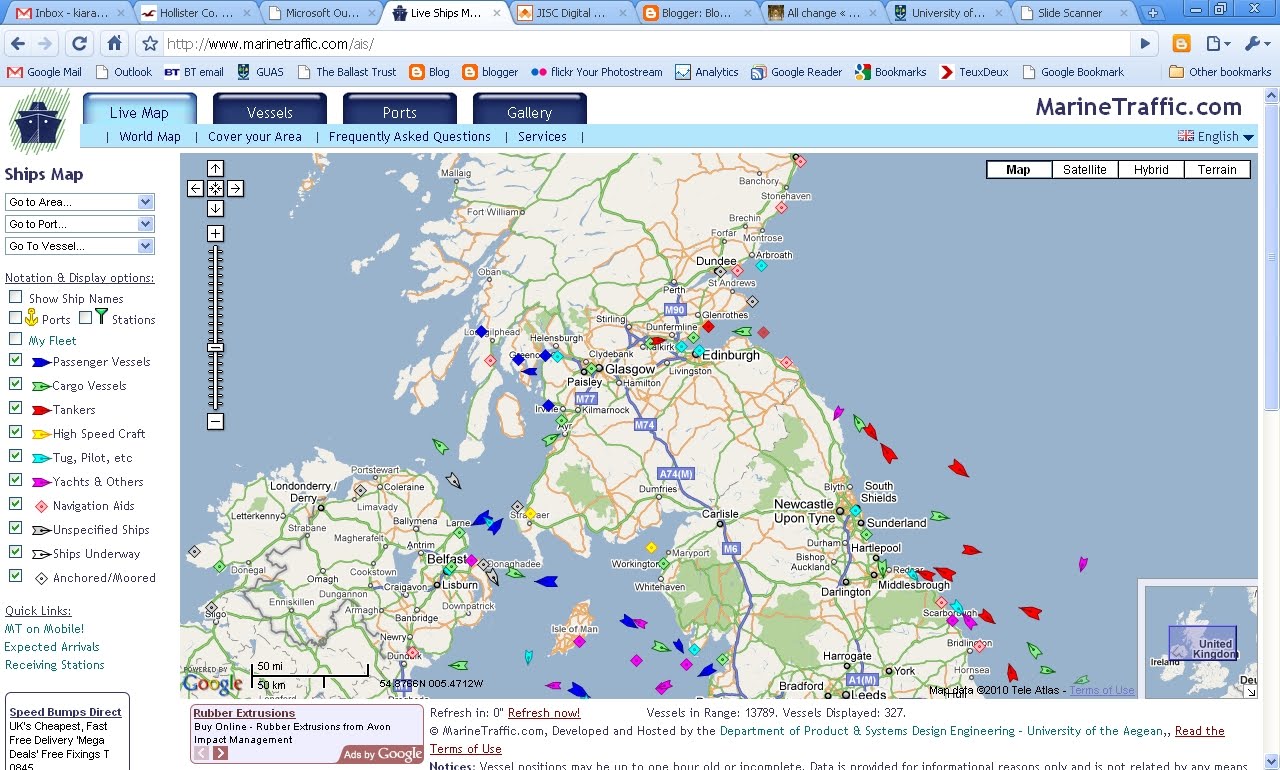1280x770 pixels.
Task: Pan the map down
Action: coord(215,208)
